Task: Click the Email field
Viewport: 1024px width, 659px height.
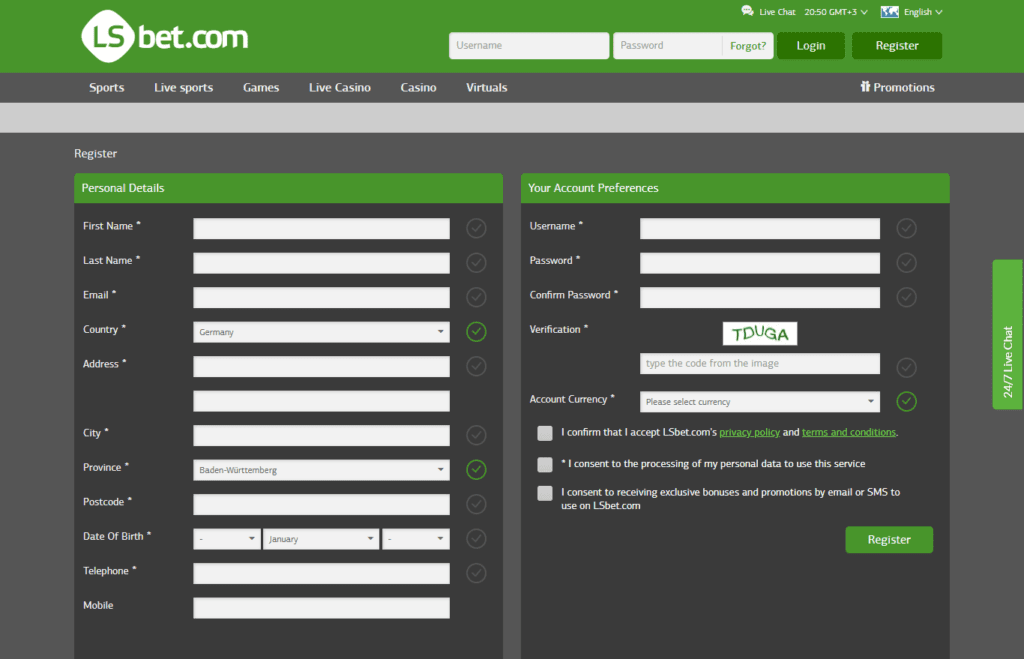Action: [x=321, y=297]
